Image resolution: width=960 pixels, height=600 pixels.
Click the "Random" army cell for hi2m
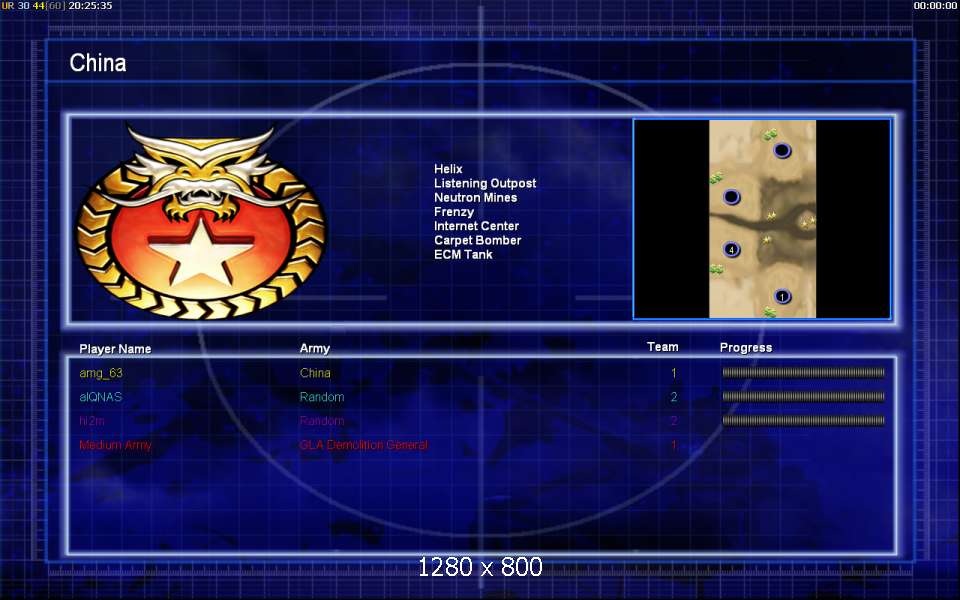(x=321, y=421)
